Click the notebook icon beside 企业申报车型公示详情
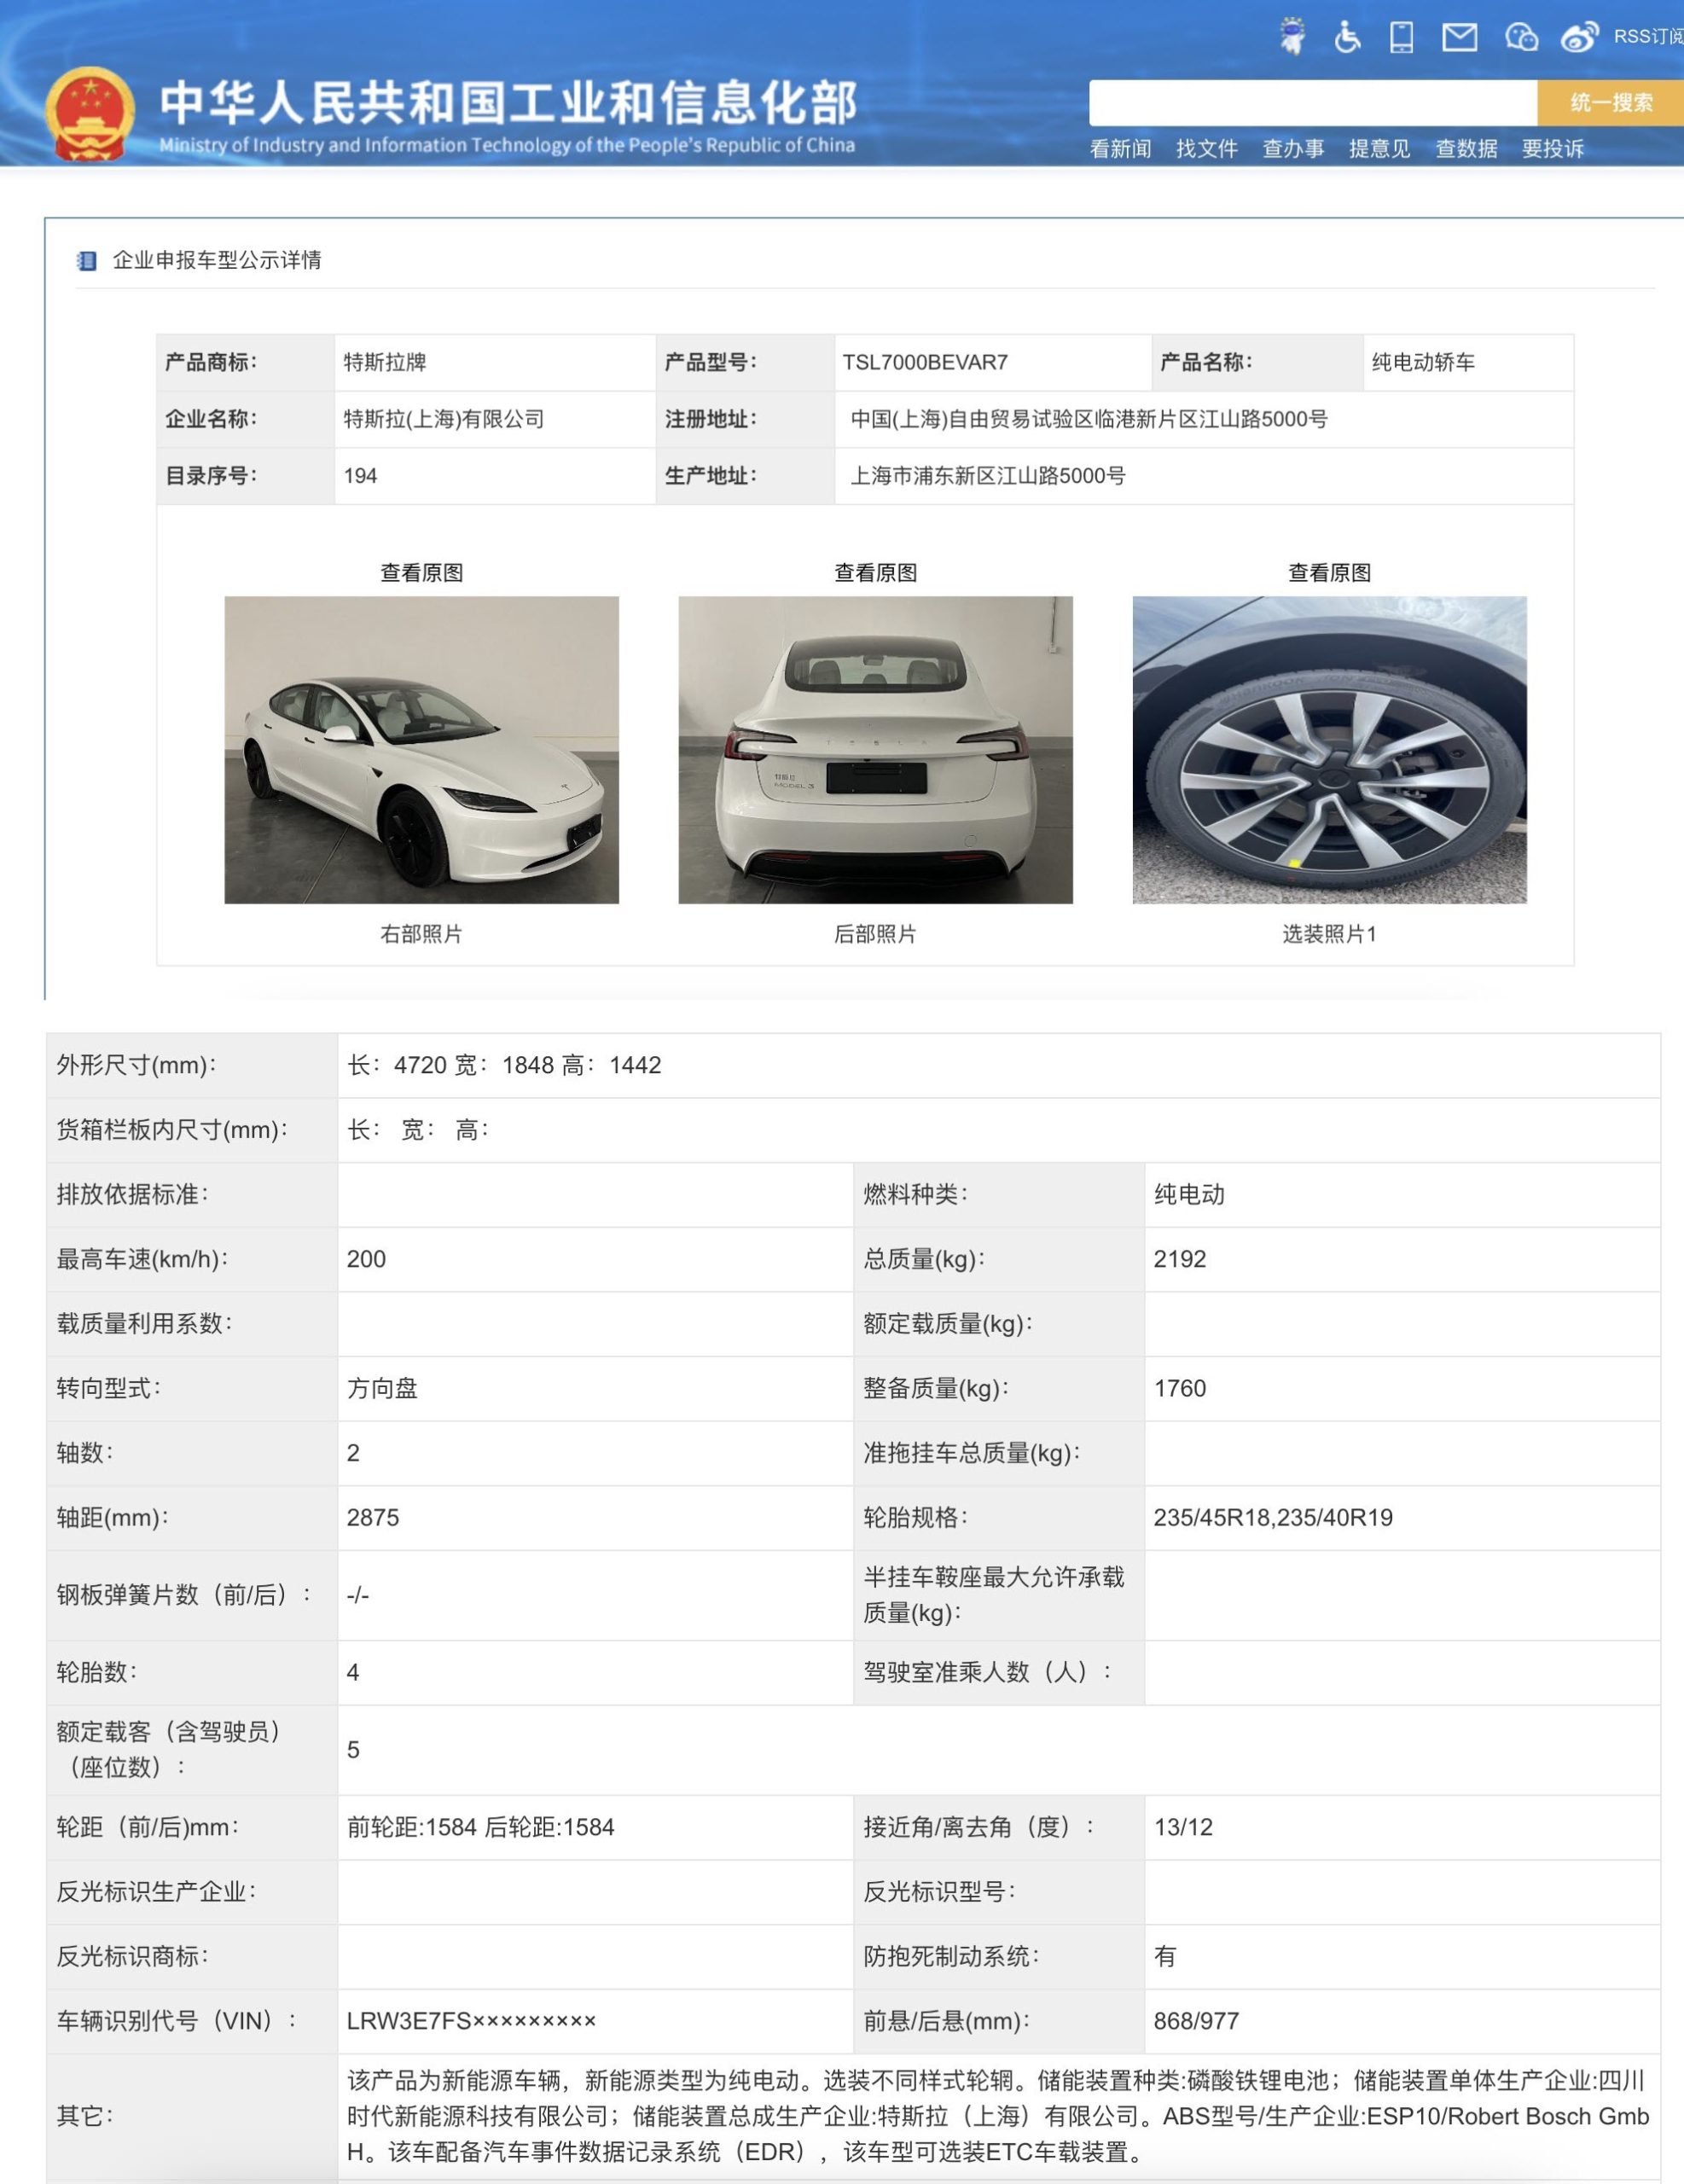The width and height of the screenshot is (1684, 2184). pyautogui.click(x=87, y=261)
